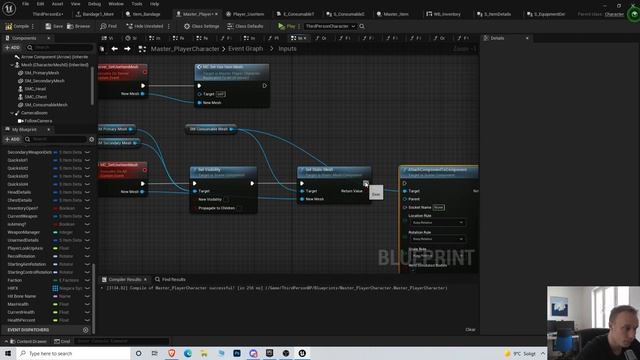640x360 pixels.
Task: Click the Browse to asset icon
Action: 70,26
